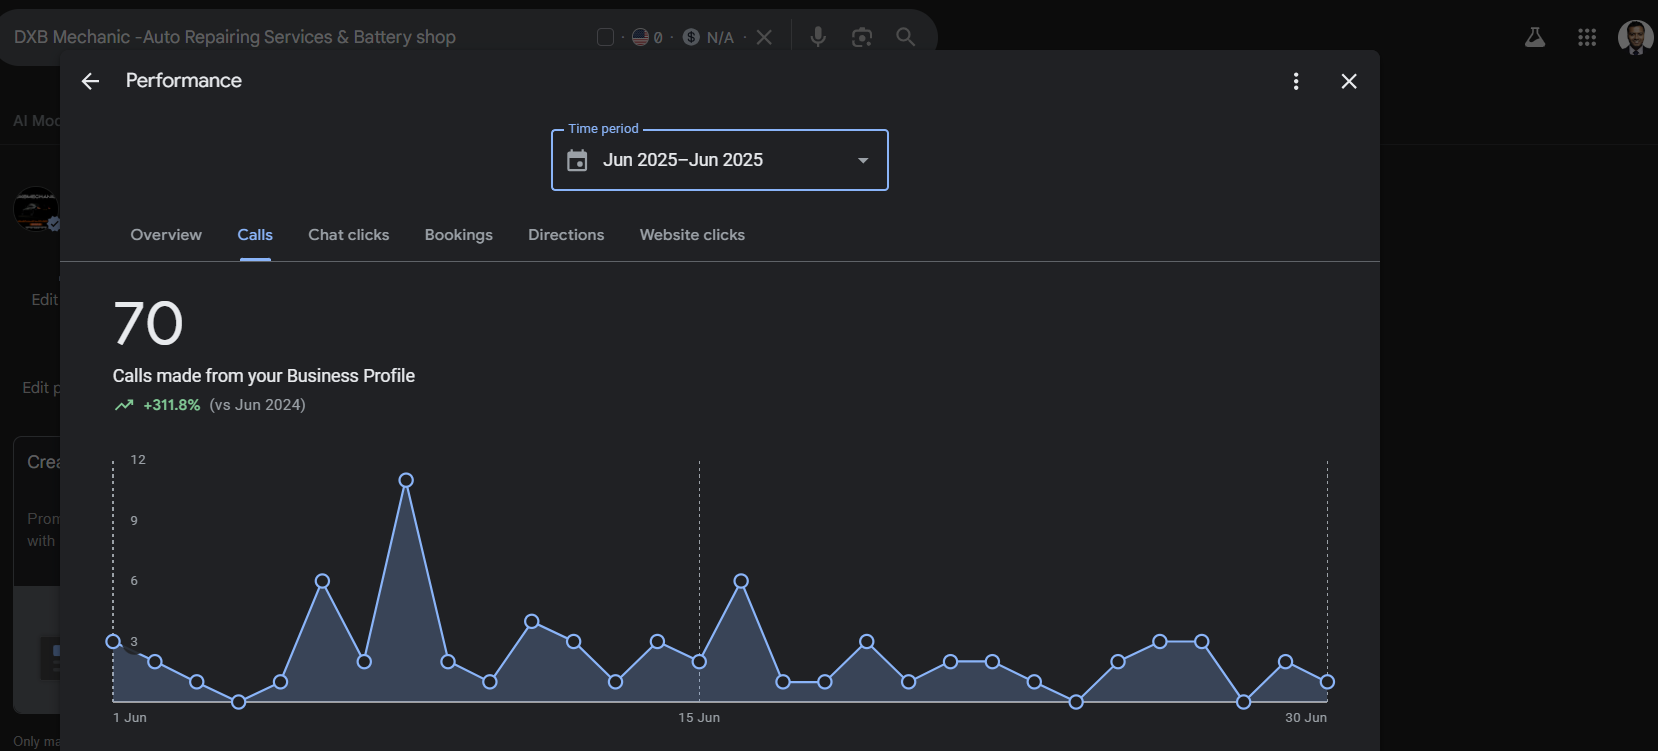The image size is (1658, 751).
Task: Click the 30 Jun data point on chart
Action: click(1327, 682)
